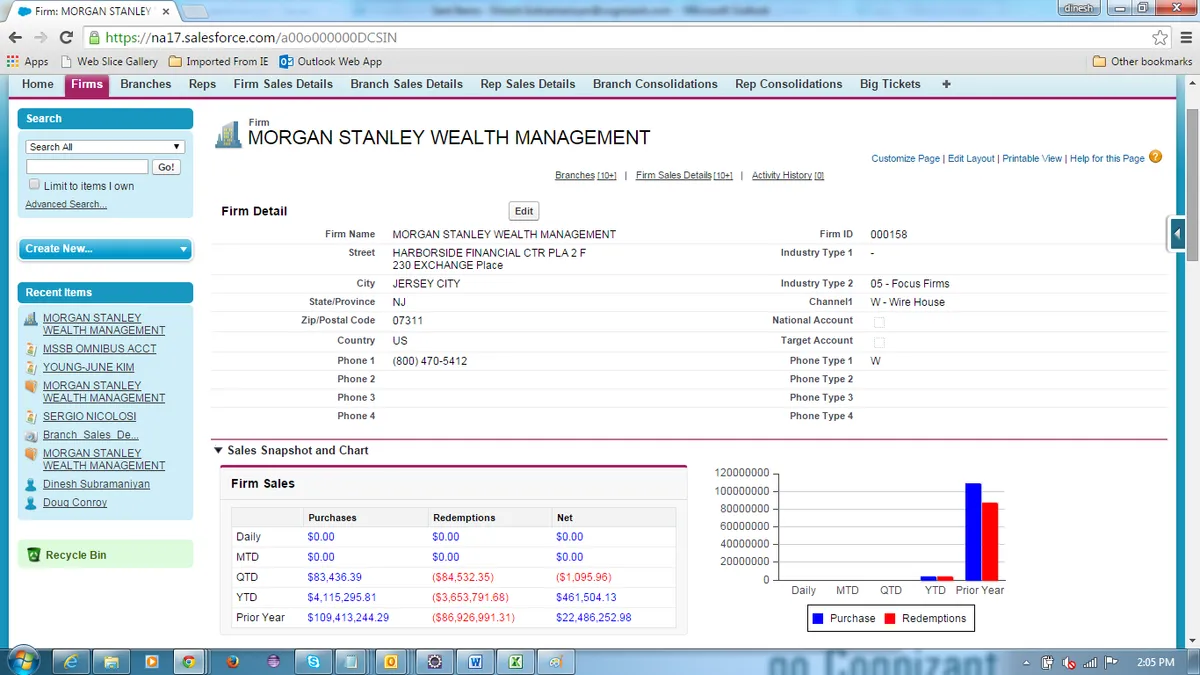Jump to Activity History related list
Screen dimensions: 1200x675
coord(788,176)
